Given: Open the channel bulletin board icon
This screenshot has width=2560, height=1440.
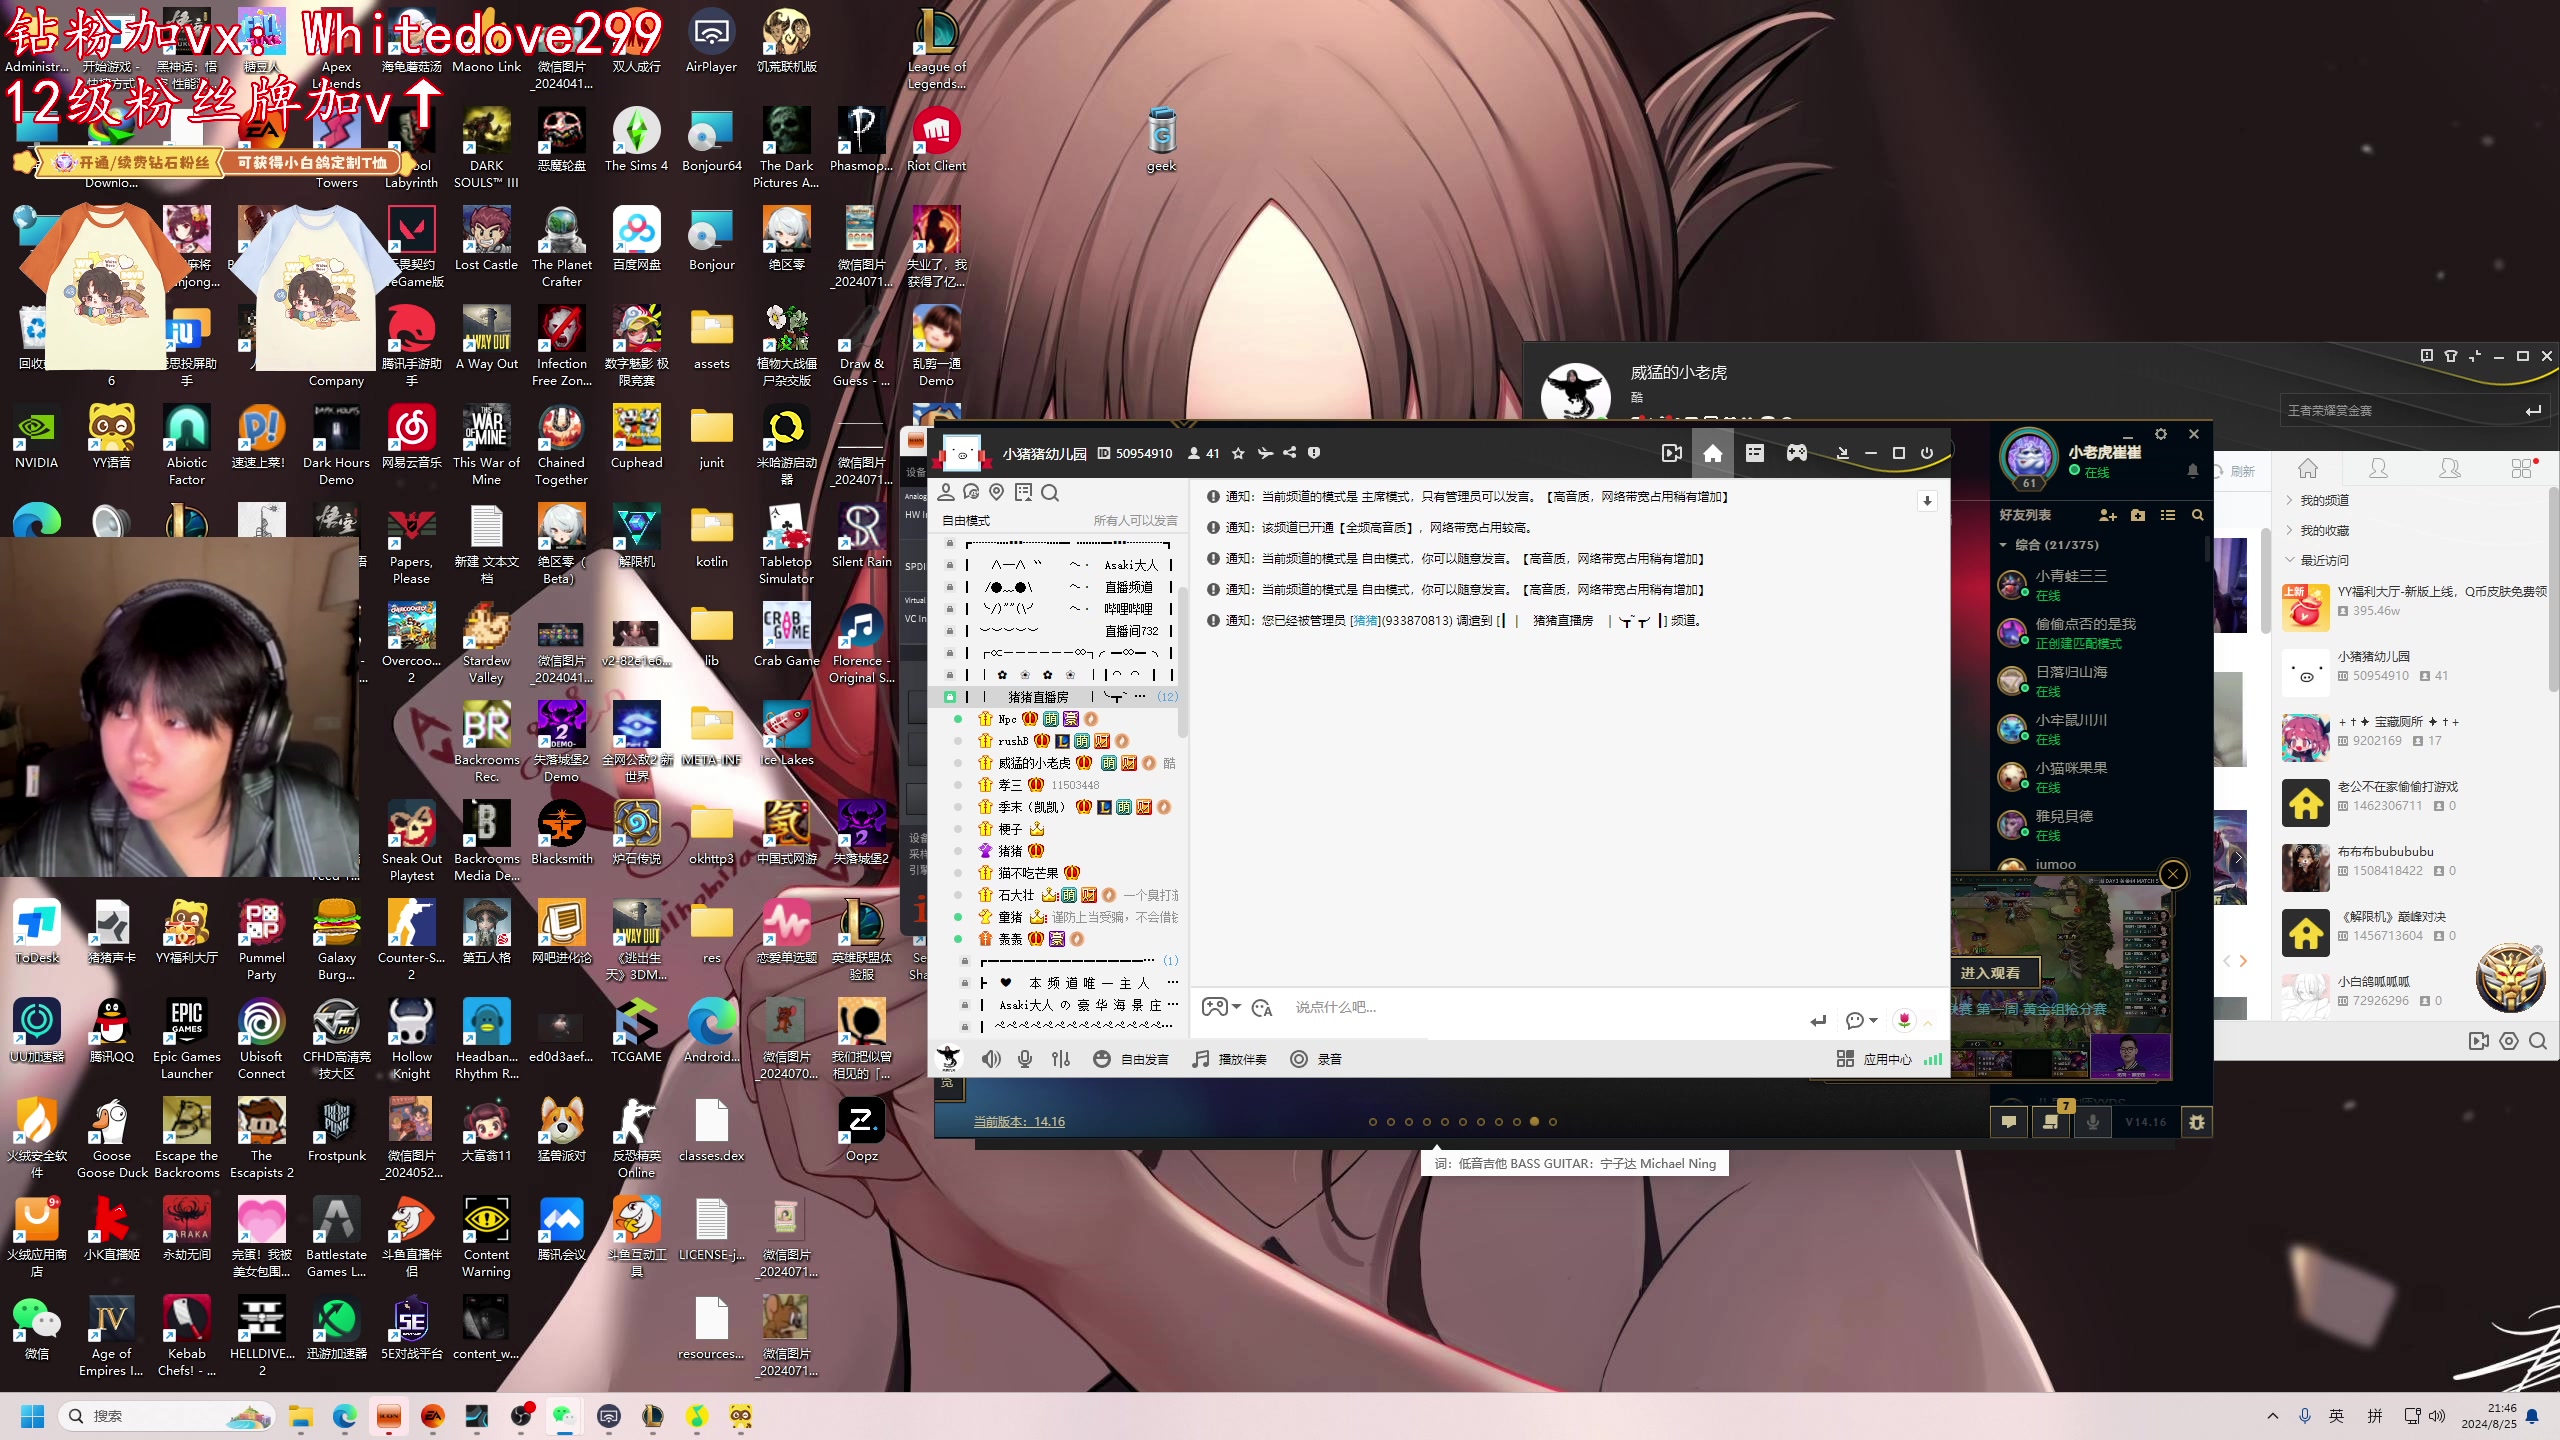Looking at the screenshot, I should point(1023,492).
